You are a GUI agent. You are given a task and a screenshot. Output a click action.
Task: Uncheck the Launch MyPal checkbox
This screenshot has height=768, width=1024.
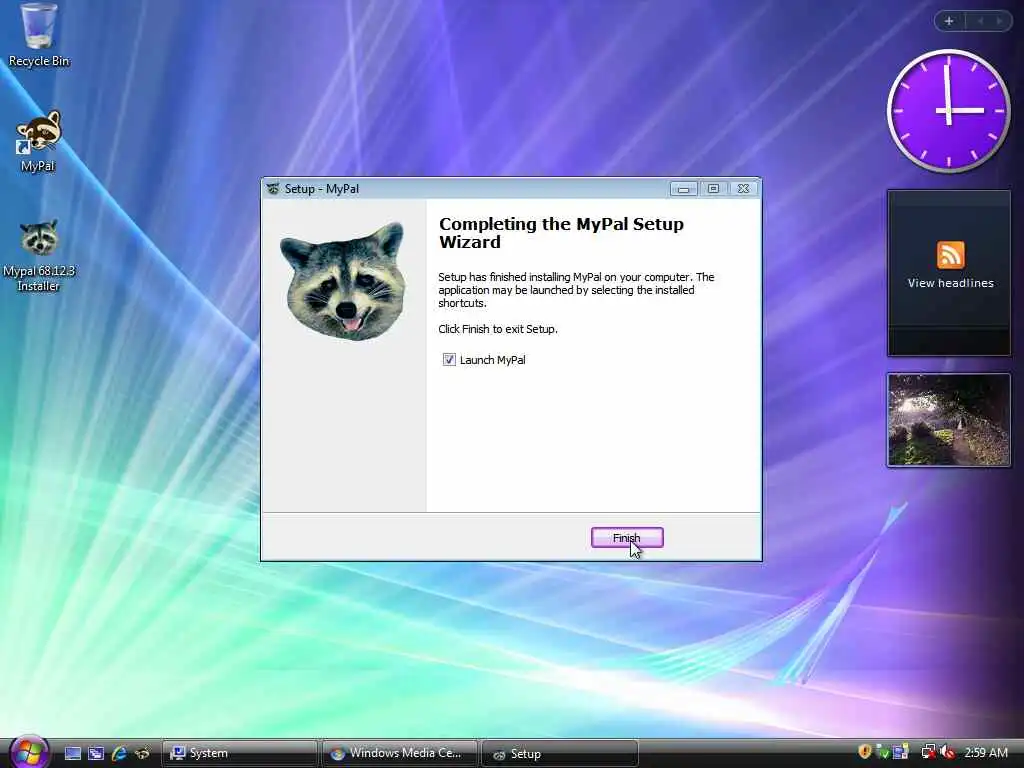tap(449, 360)
